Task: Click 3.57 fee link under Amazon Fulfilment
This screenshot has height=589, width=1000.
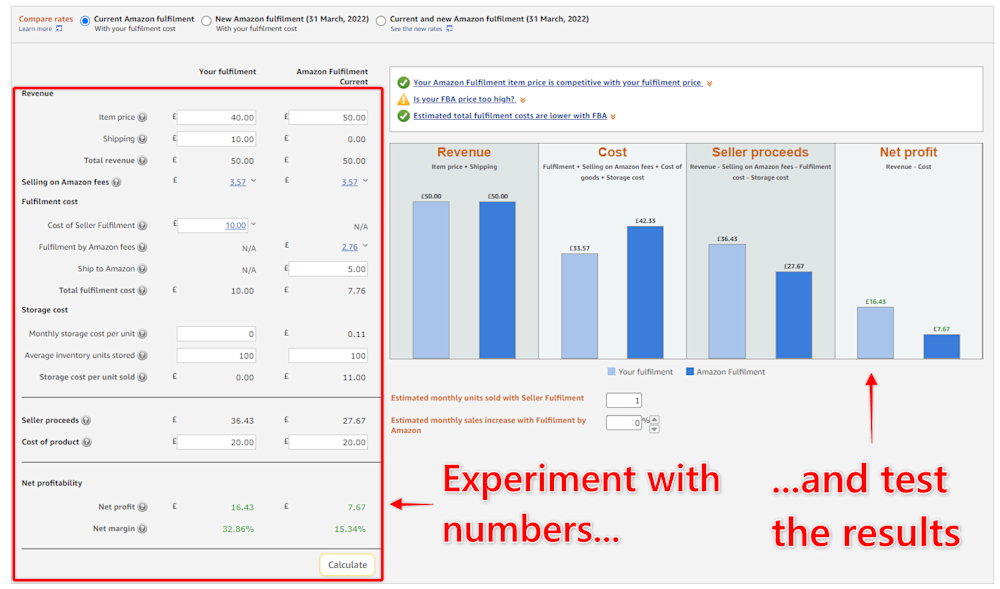Action: (349, 182)
